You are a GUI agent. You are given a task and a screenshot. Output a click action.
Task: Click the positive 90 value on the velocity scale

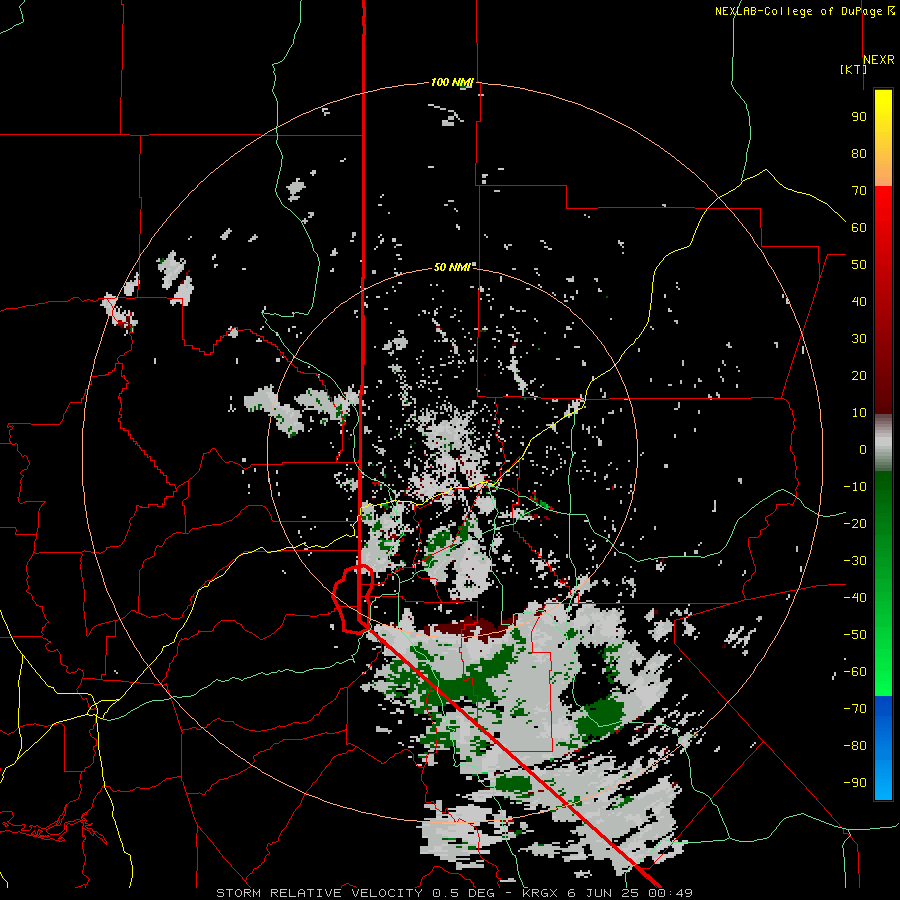859,117
